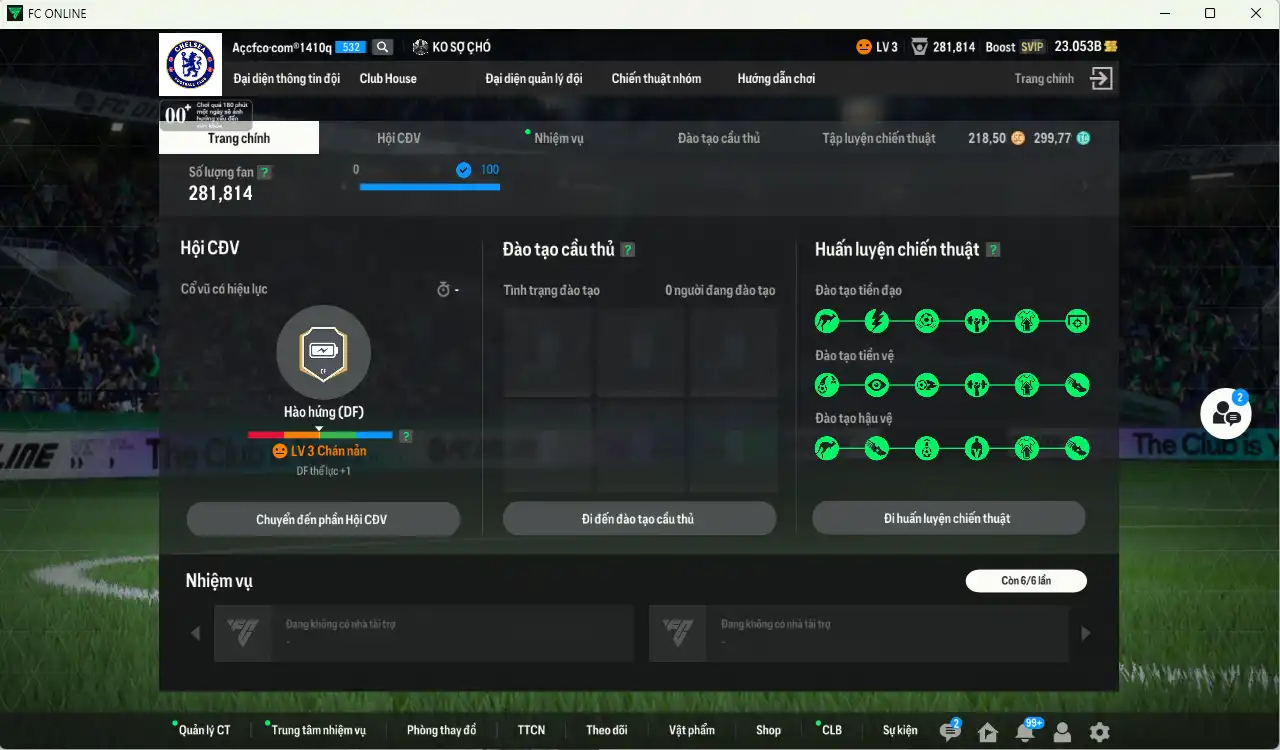Click the logout arrow icon at top right
The width and height of the screenshot is (1280, 750).
(1101, 79)
